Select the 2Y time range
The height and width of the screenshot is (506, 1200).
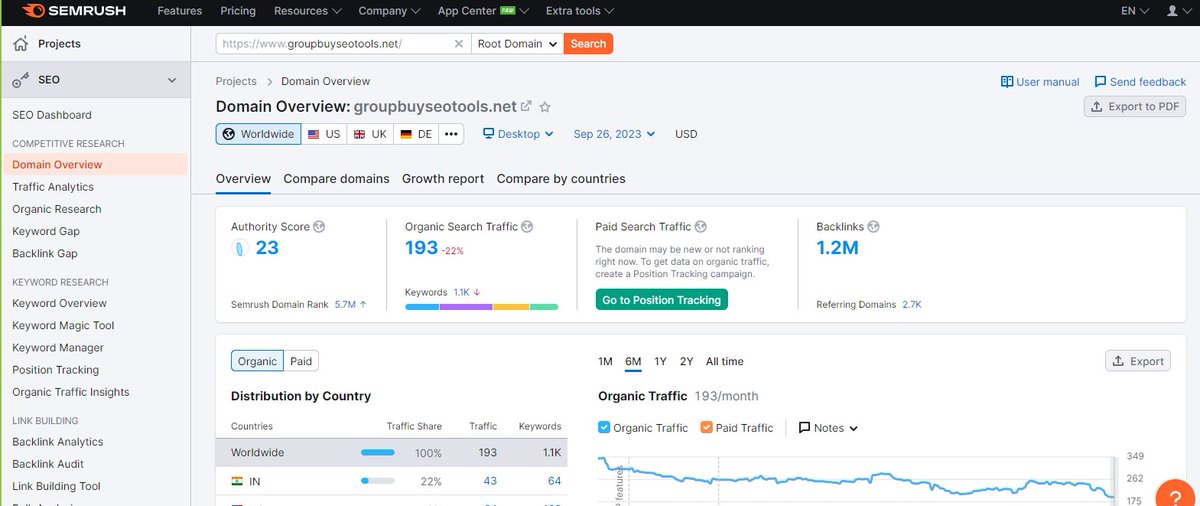click(x=686, y=362)
